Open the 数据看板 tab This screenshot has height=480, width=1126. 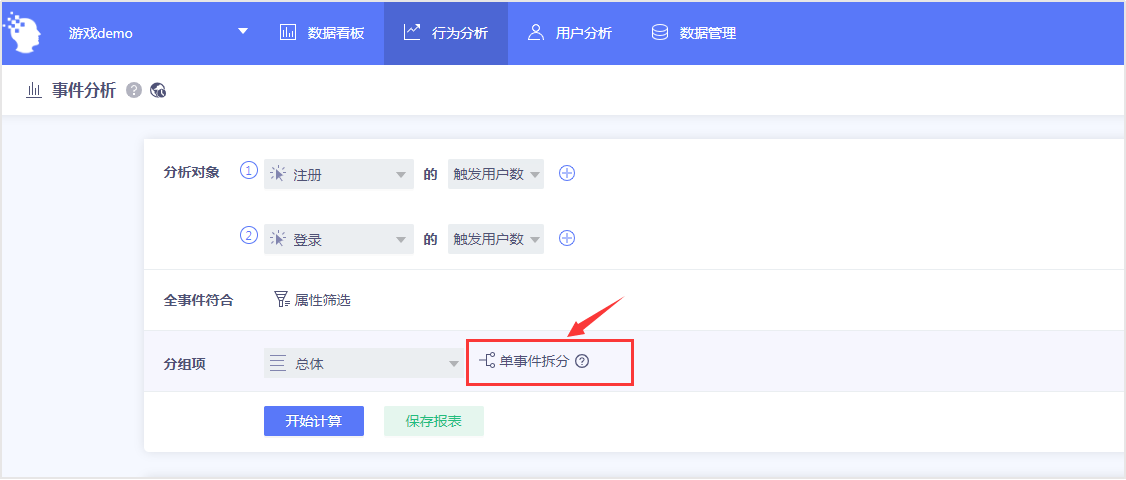click(x=322, y=33)
